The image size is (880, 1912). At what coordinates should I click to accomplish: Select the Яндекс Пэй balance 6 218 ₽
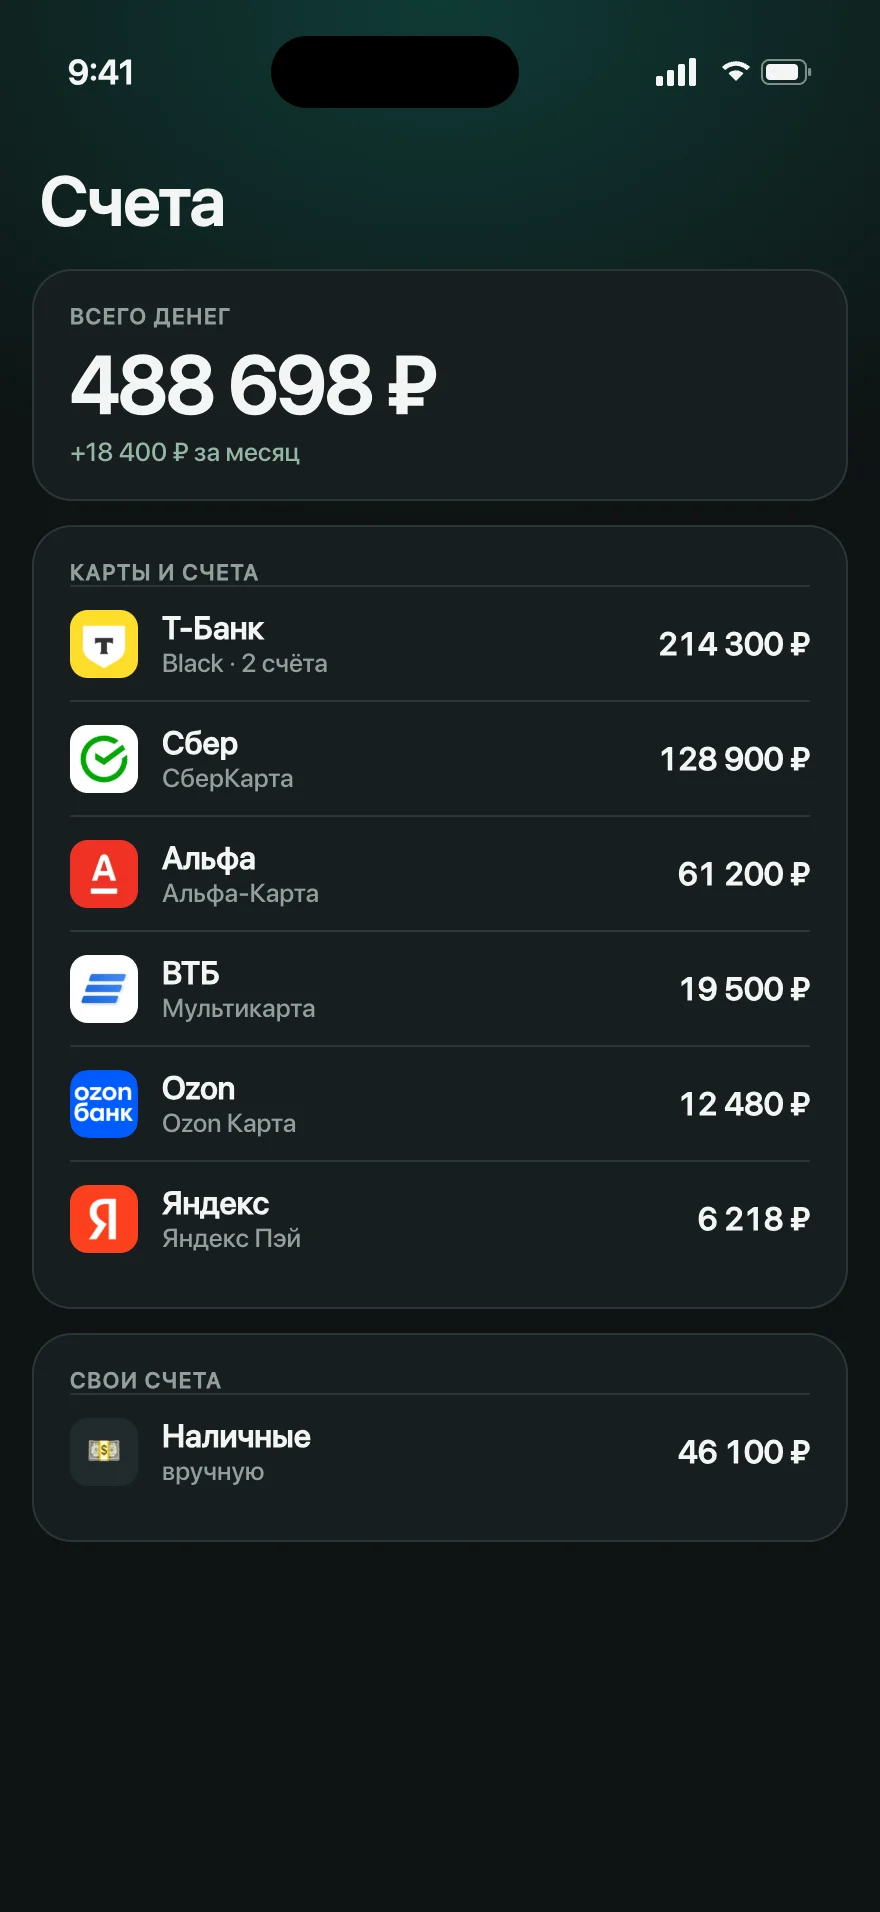tap(754, 1219)
